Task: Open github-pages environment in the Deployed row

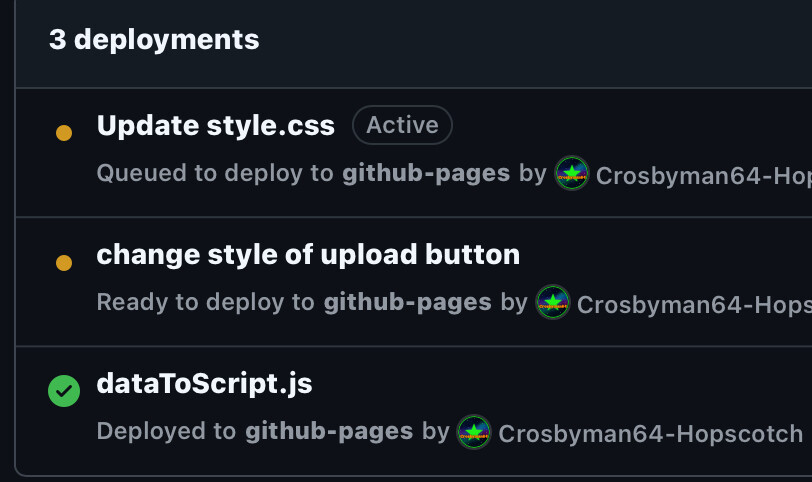Action: point(329,431)
